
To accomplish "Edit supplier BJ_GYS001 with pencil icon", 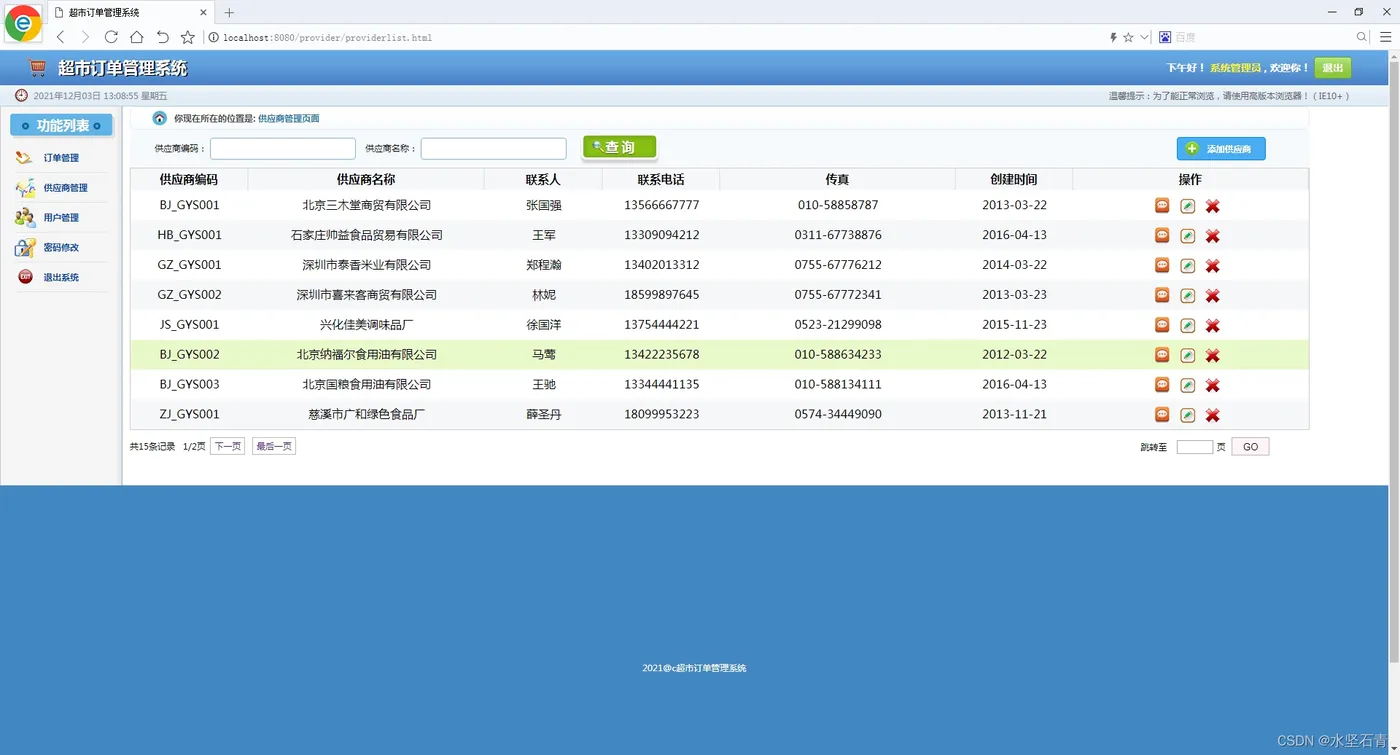I will point(1187,206).
